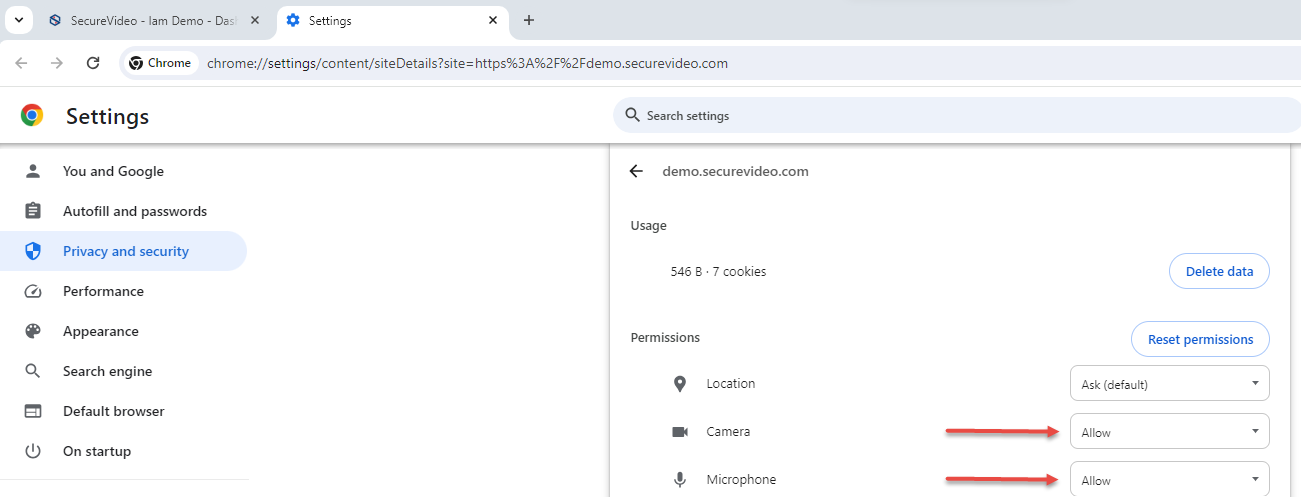The height and width of the screenshot is (497, 1301).
Task: Open You and Google settings
Action: pyautogui.click(x=113, y=171)
